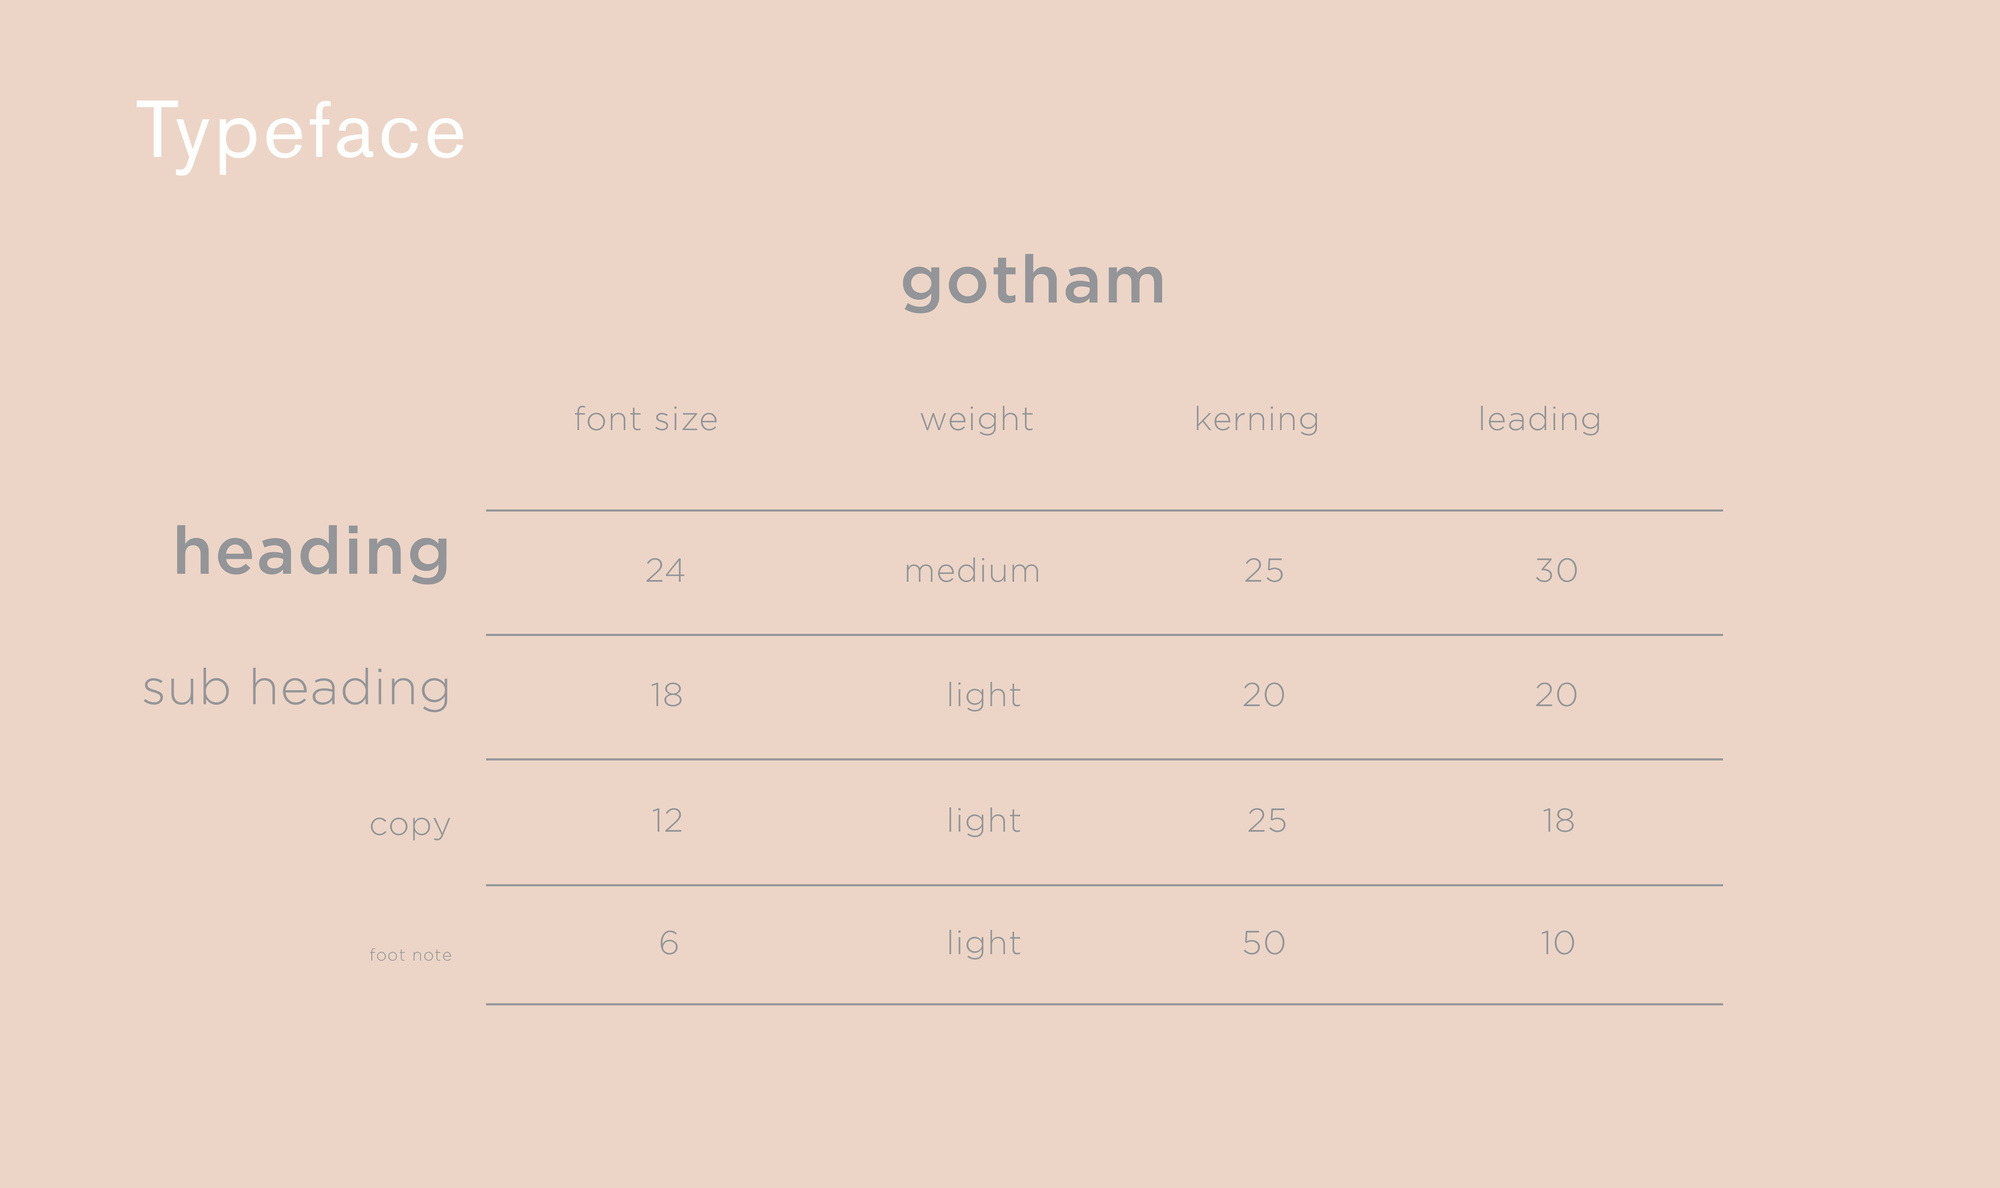The image size is (2000, 1188).
Task: Click the font size column header
Action: coord(646,419)
